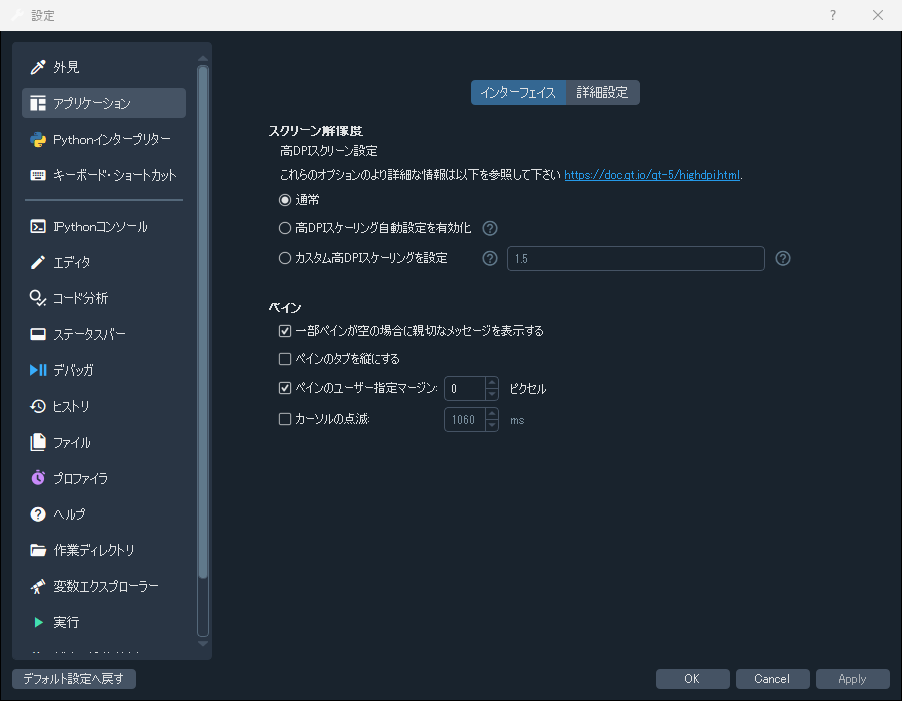
Task: Click the cursor blink 1060 field
Action: point(465,420)
